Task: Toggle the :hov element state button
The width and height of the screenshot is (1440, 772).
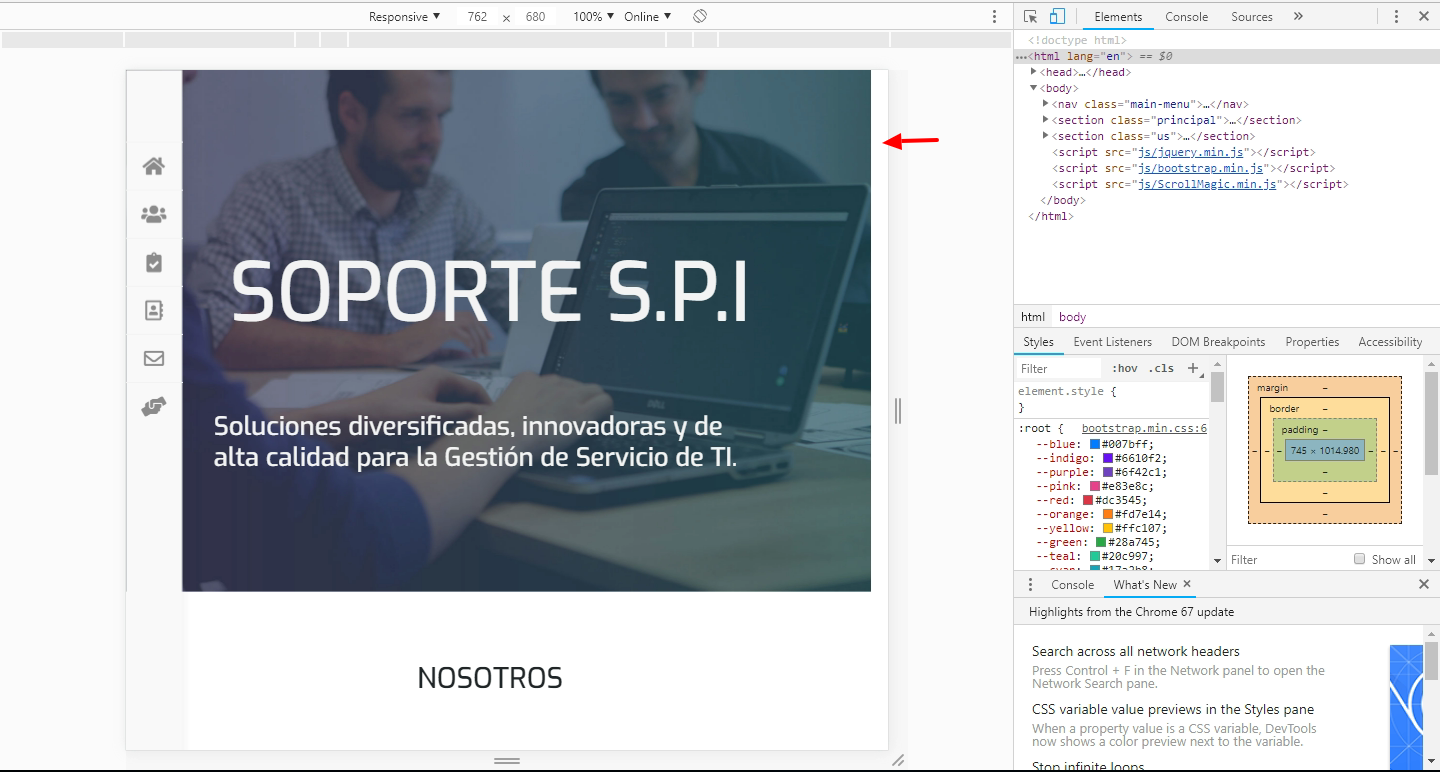Action: coord(1125,368)
